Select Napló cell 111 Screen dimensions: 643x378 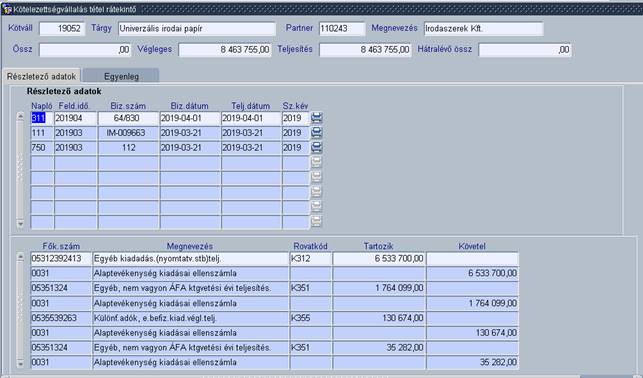[x=42, y=133]
